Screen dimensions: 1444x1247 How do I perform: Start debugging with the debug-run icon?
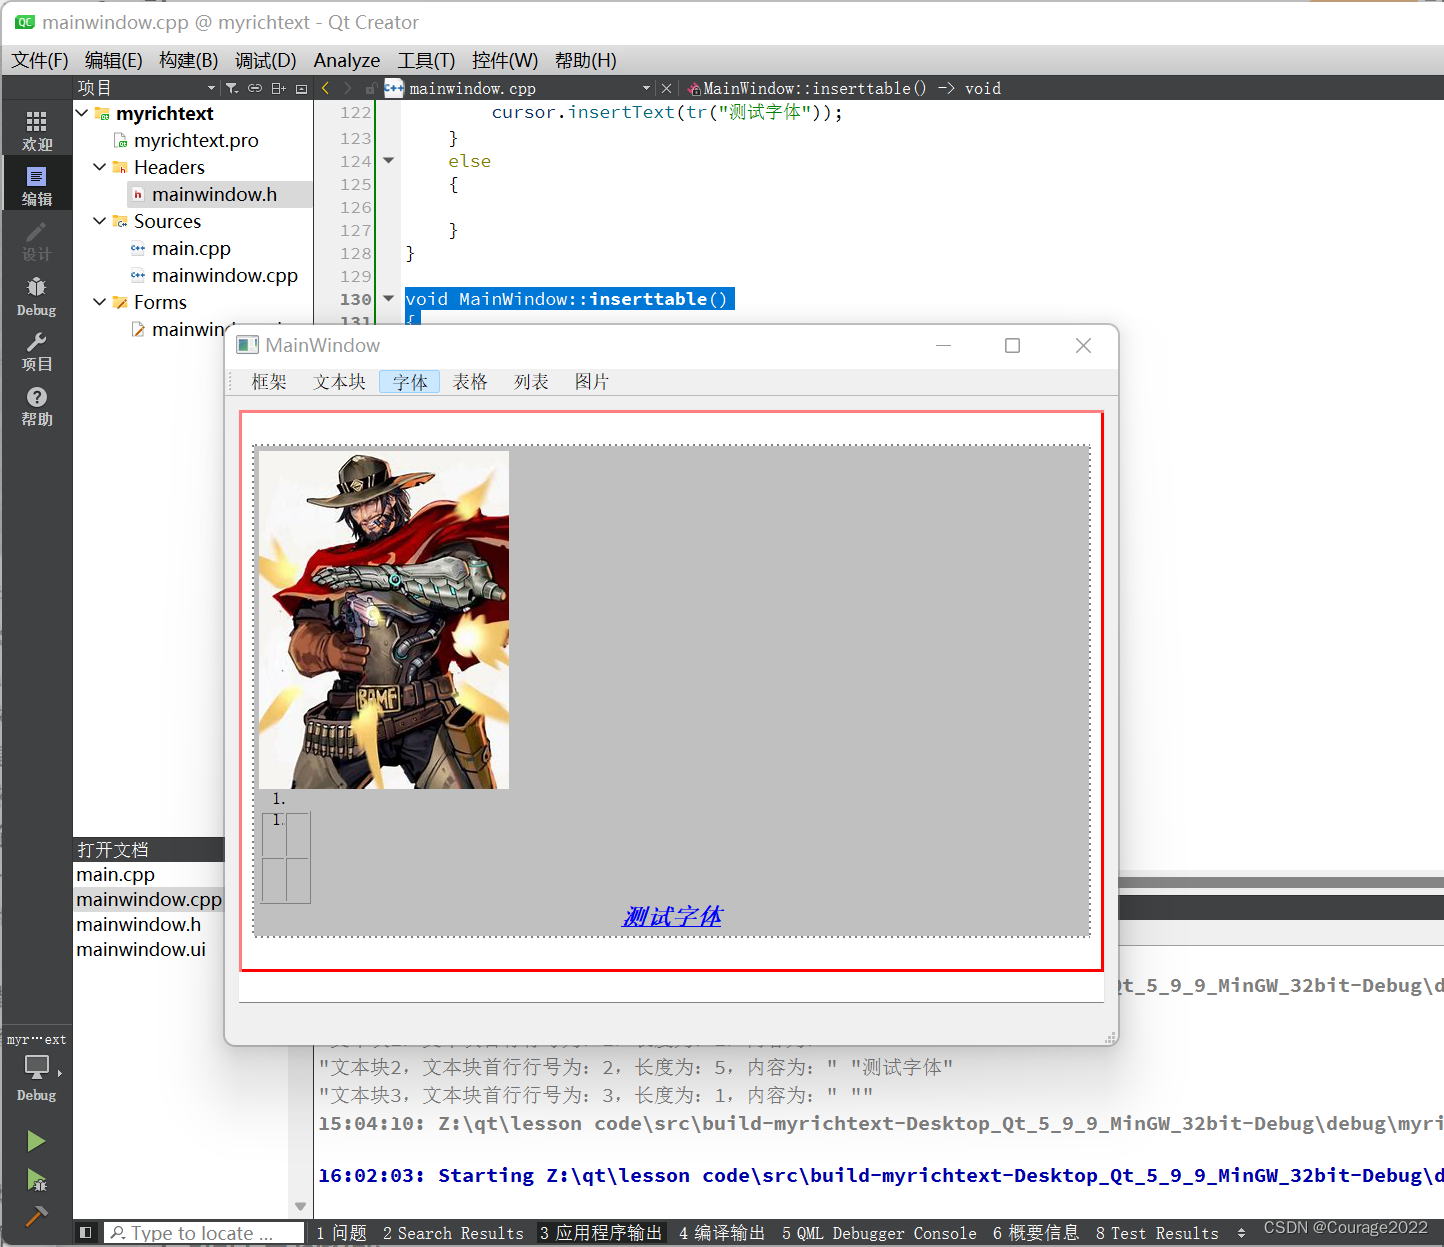click(x=37, y=1181)
